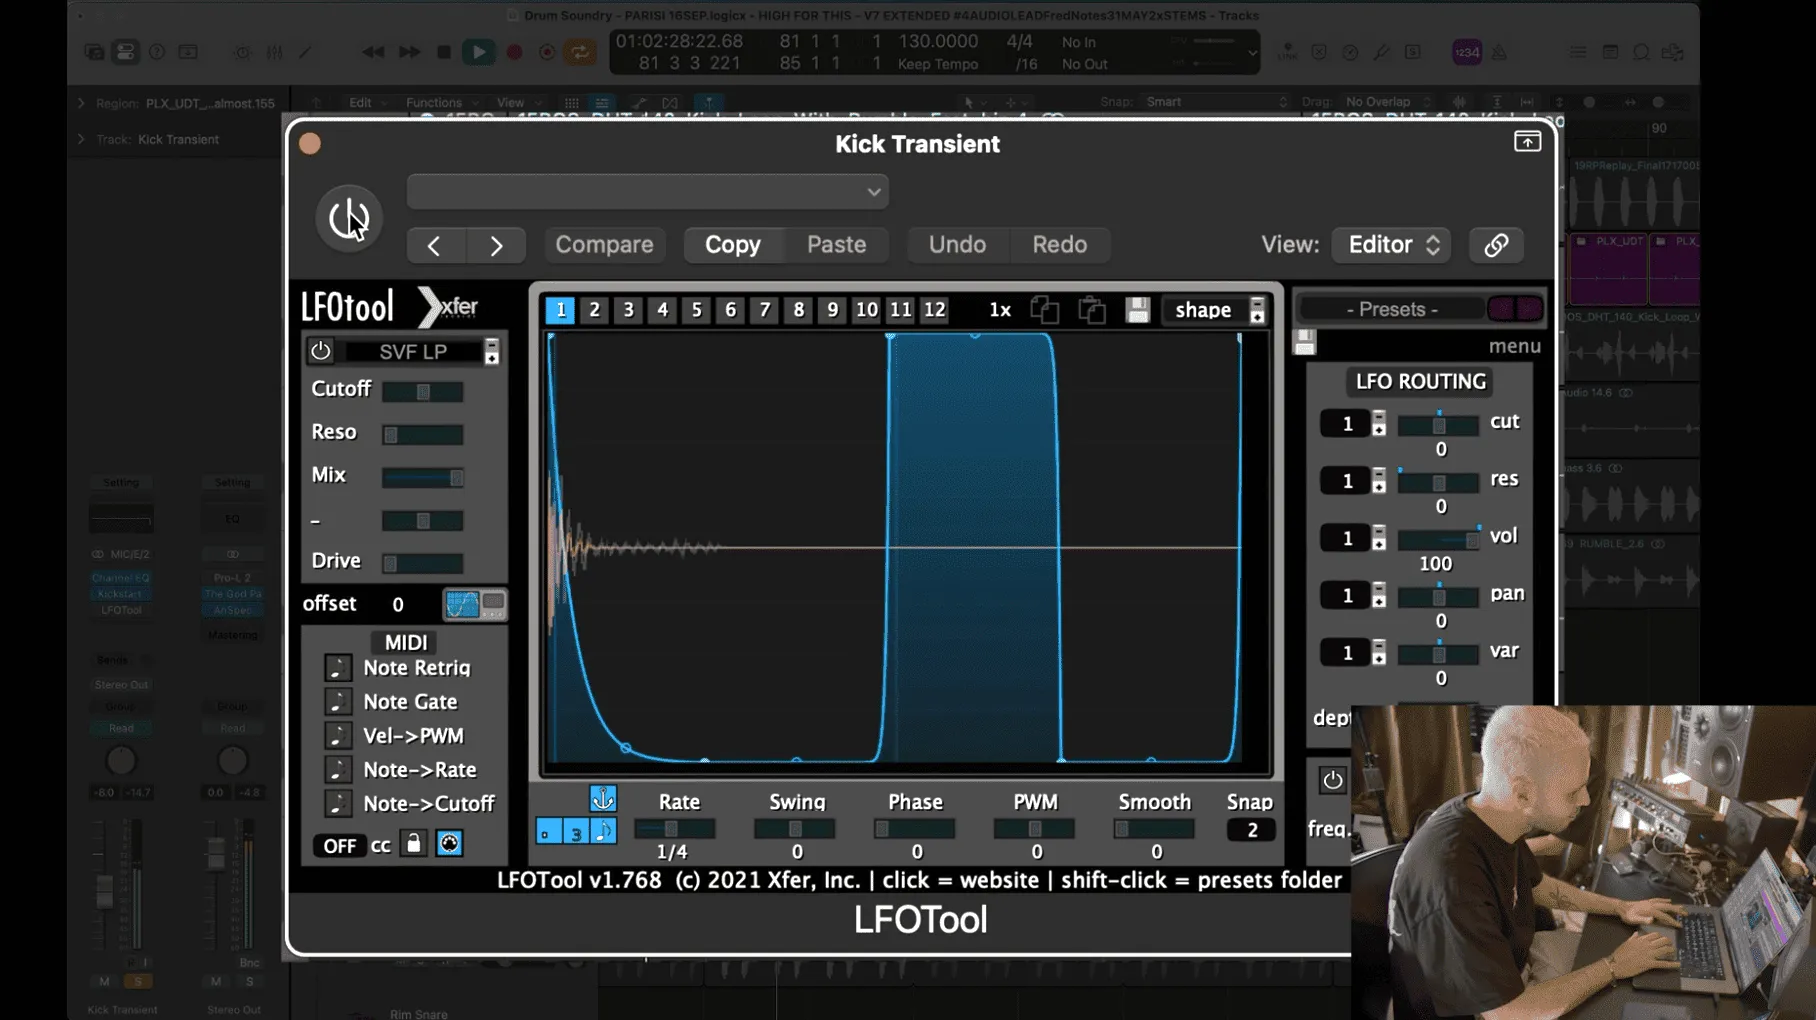This screenshot has width=1816, height=1020.
Task: Select the triplet rate mode icon
Action: pos(576,832)
